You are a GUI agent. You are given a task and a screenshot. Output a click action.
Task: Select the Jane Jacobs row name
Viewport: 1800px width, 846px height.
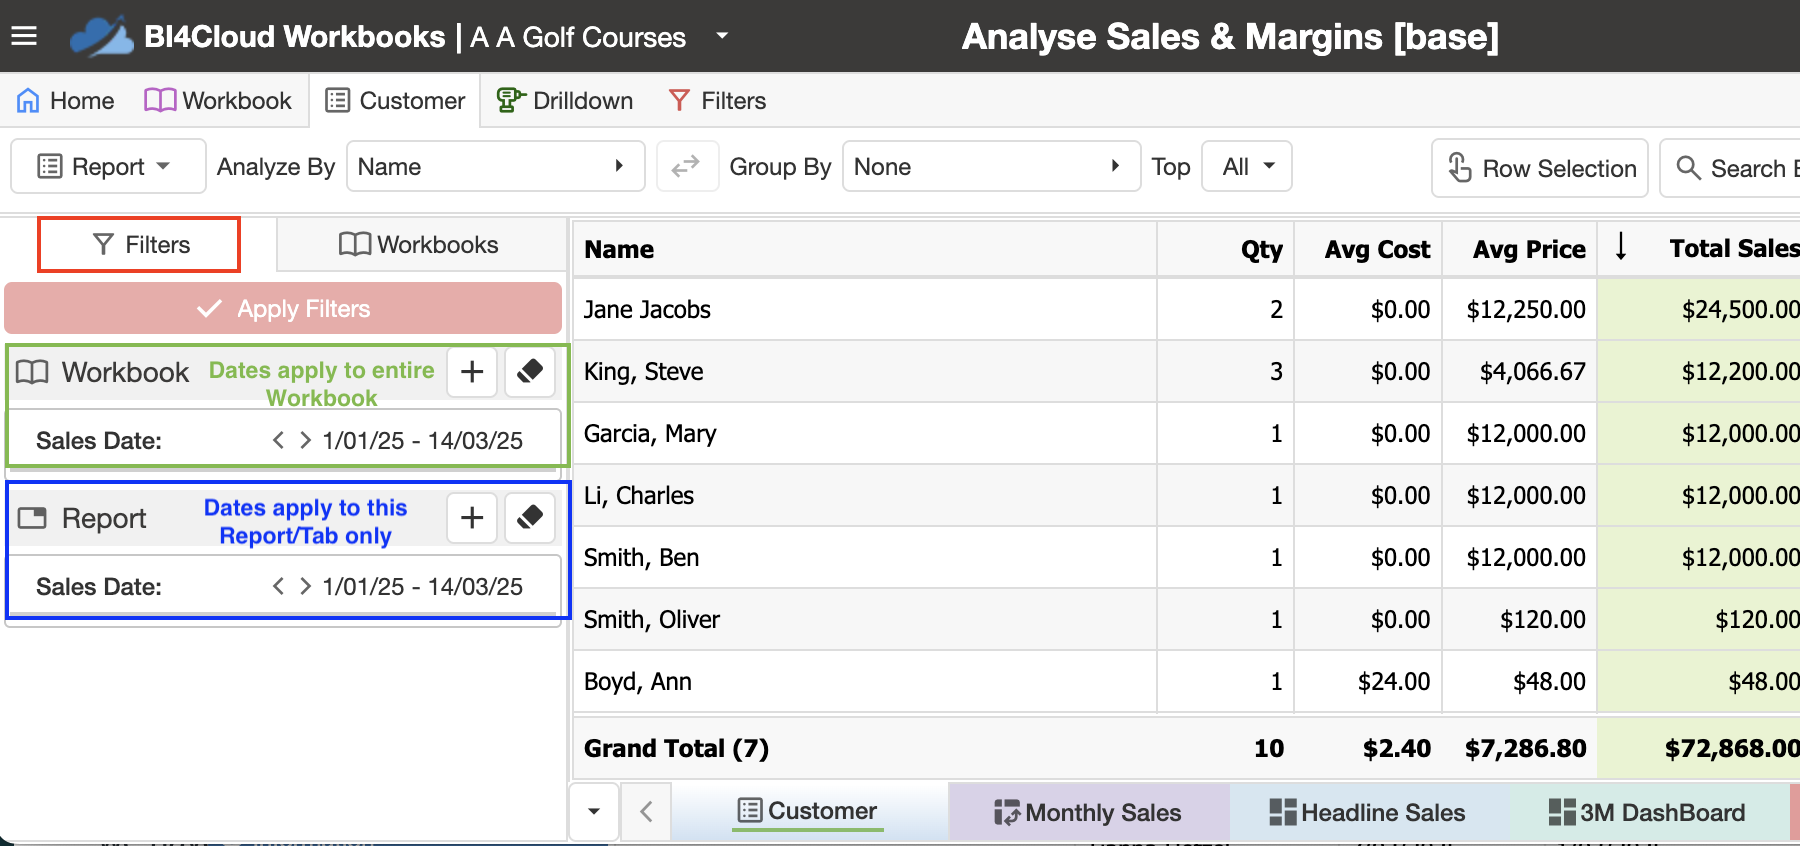(647, 310)
